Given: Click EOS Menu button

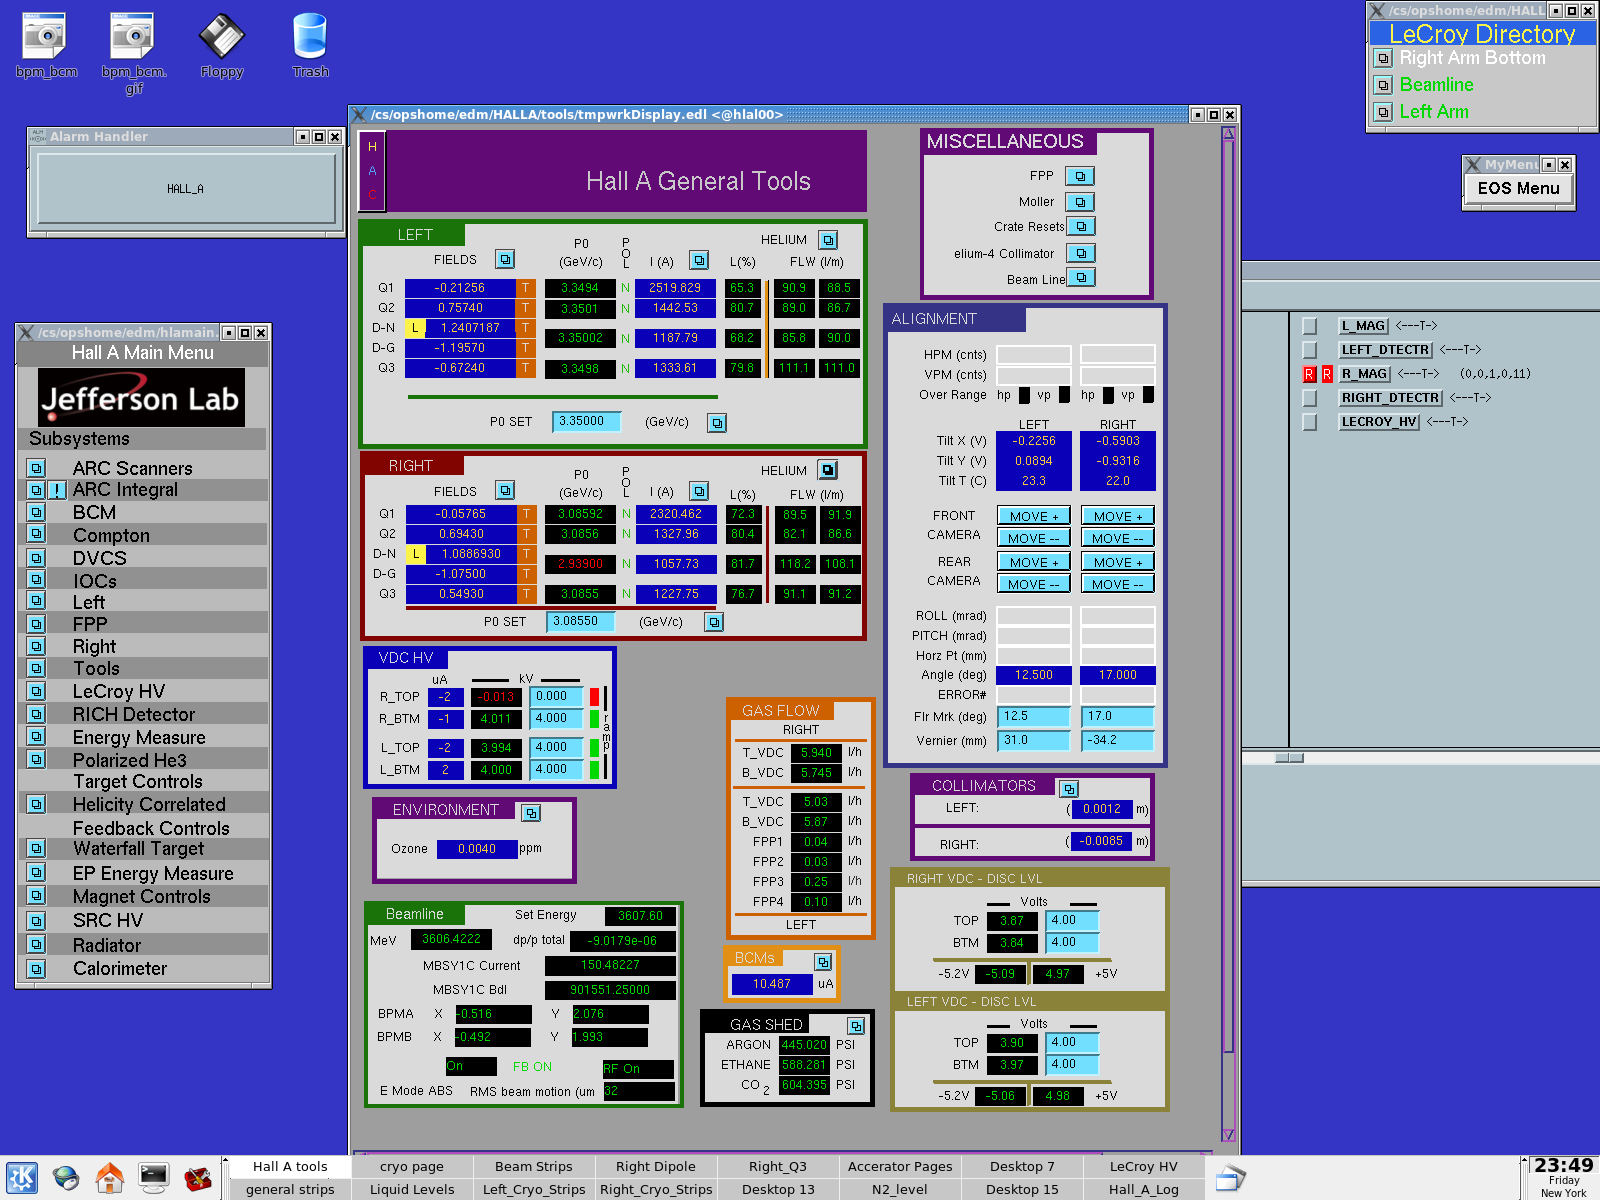Looking at the screenshot, I should pyautogui.click(x=1518, y=188).
